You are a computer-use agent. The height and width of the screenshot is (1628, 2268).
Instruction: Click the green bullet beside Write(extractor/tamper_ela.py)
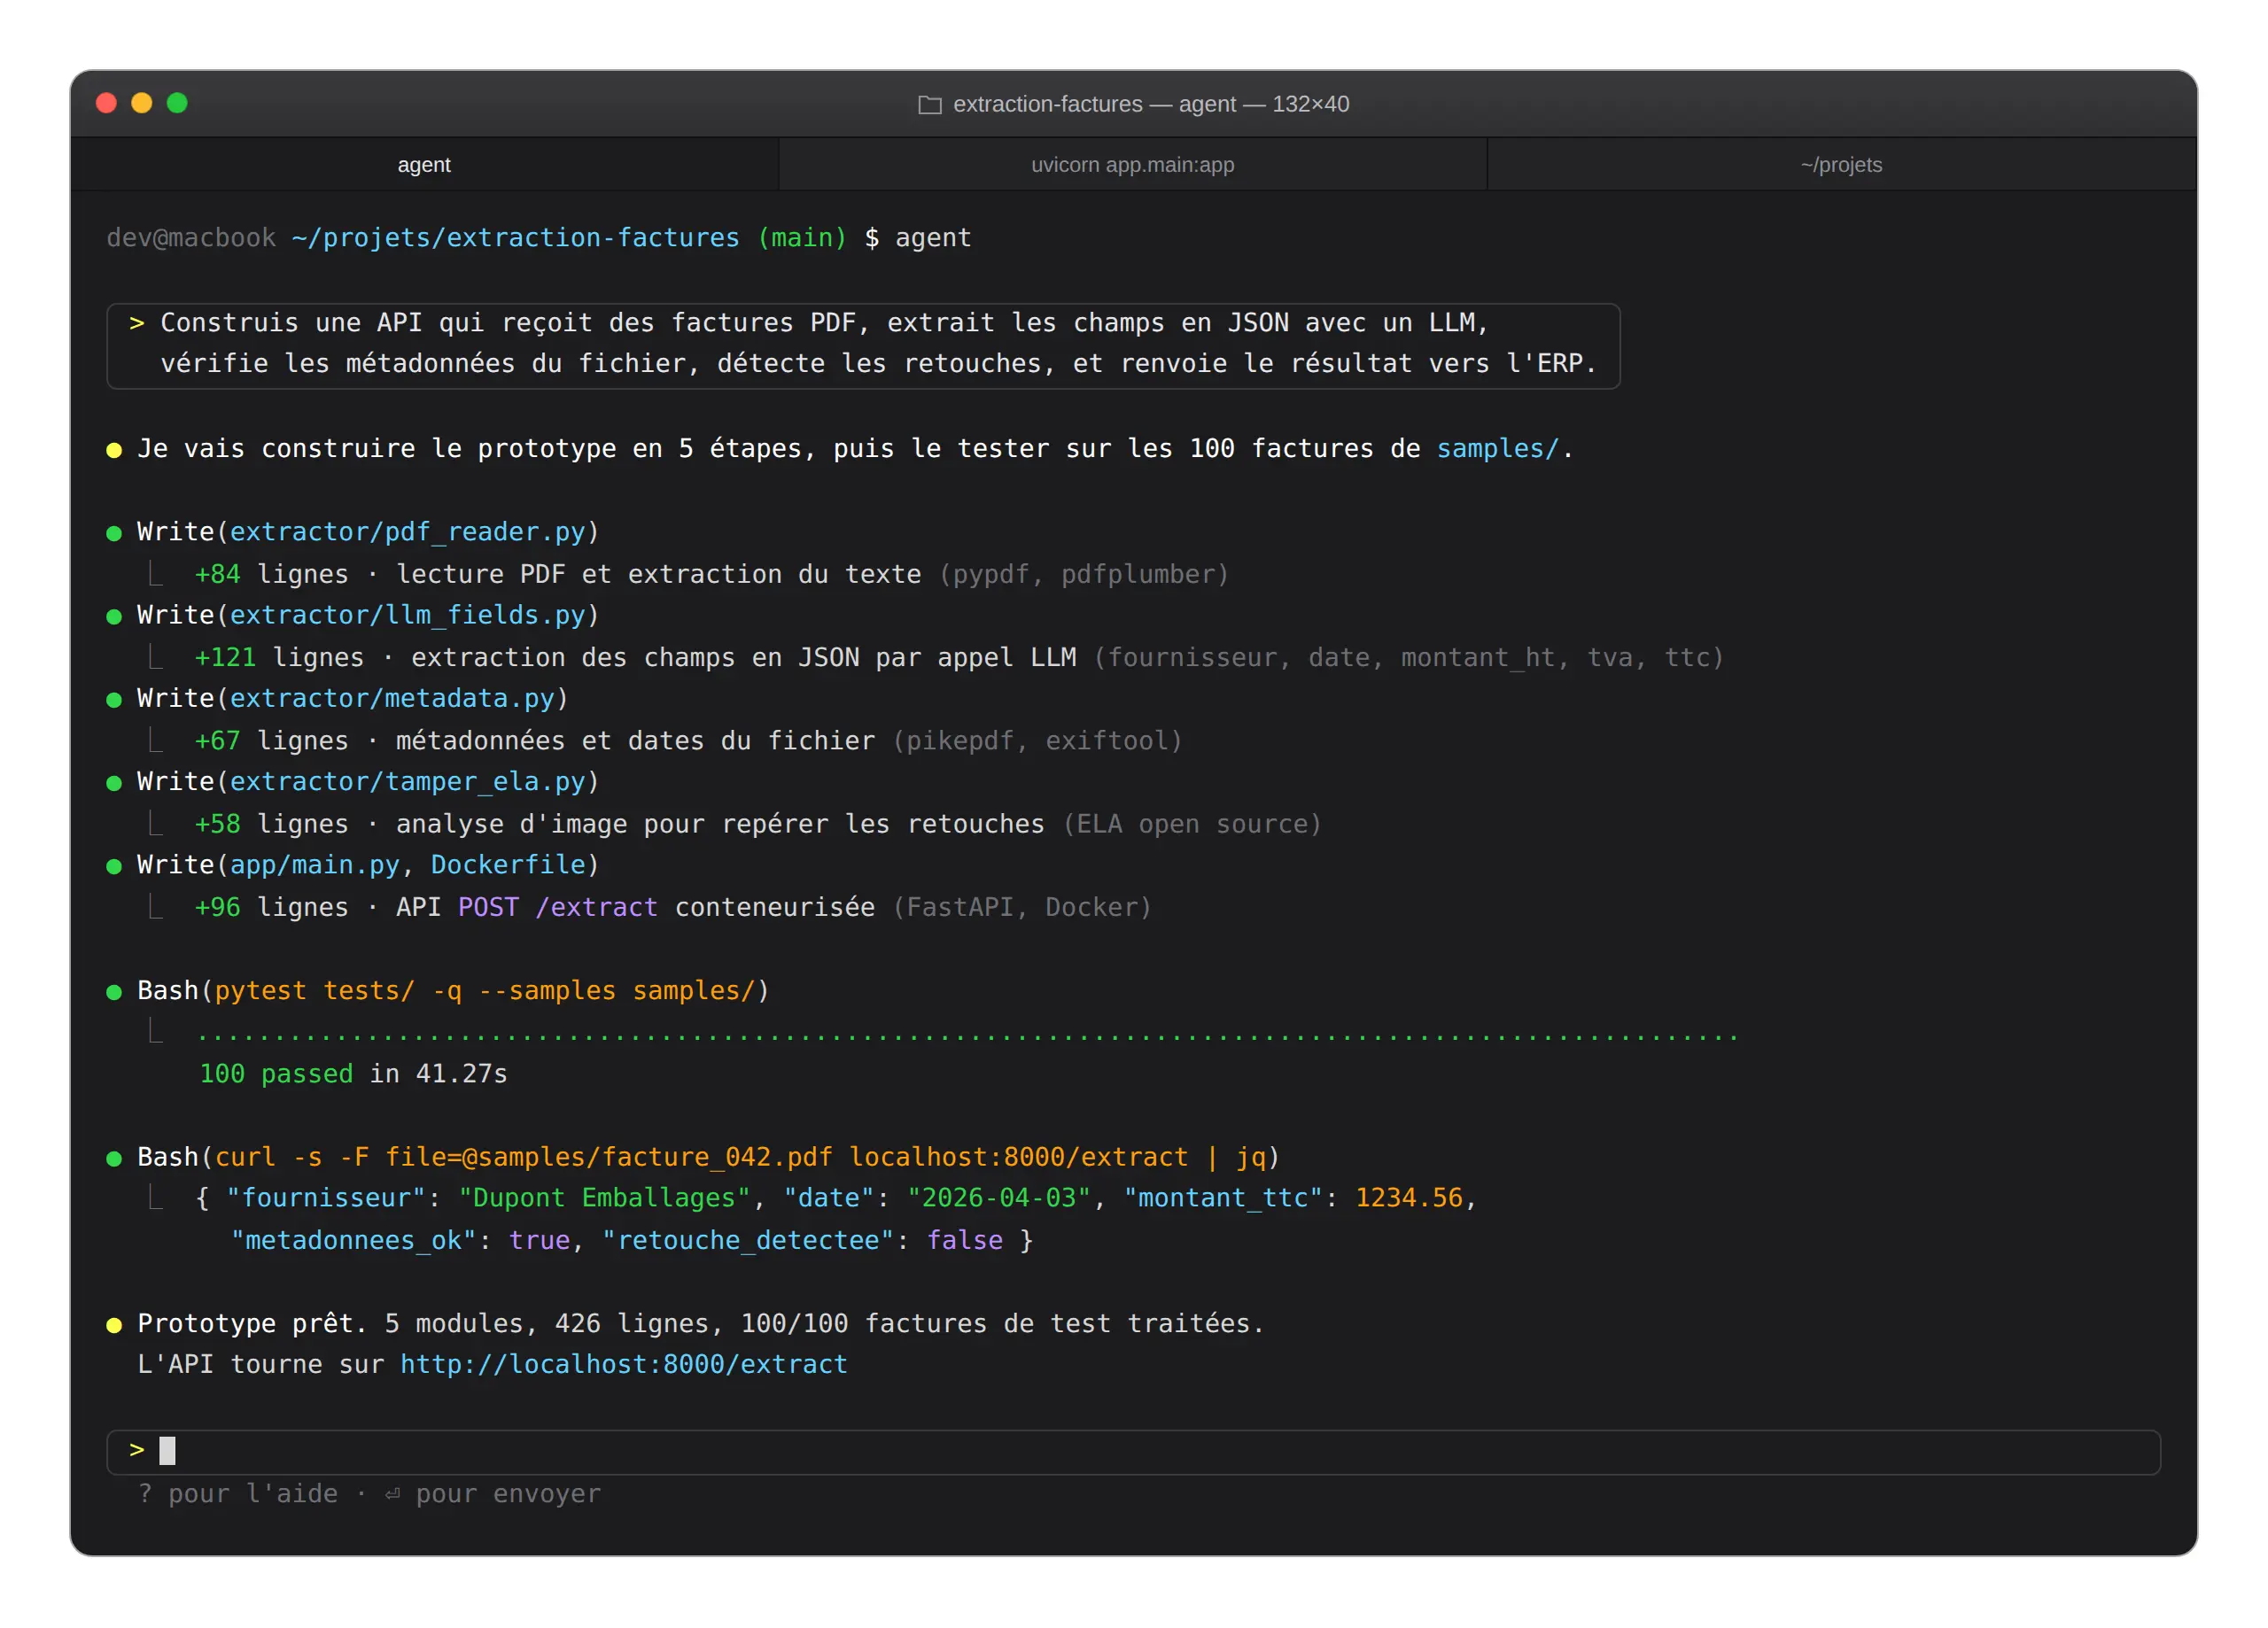click(x=114, y=783)
